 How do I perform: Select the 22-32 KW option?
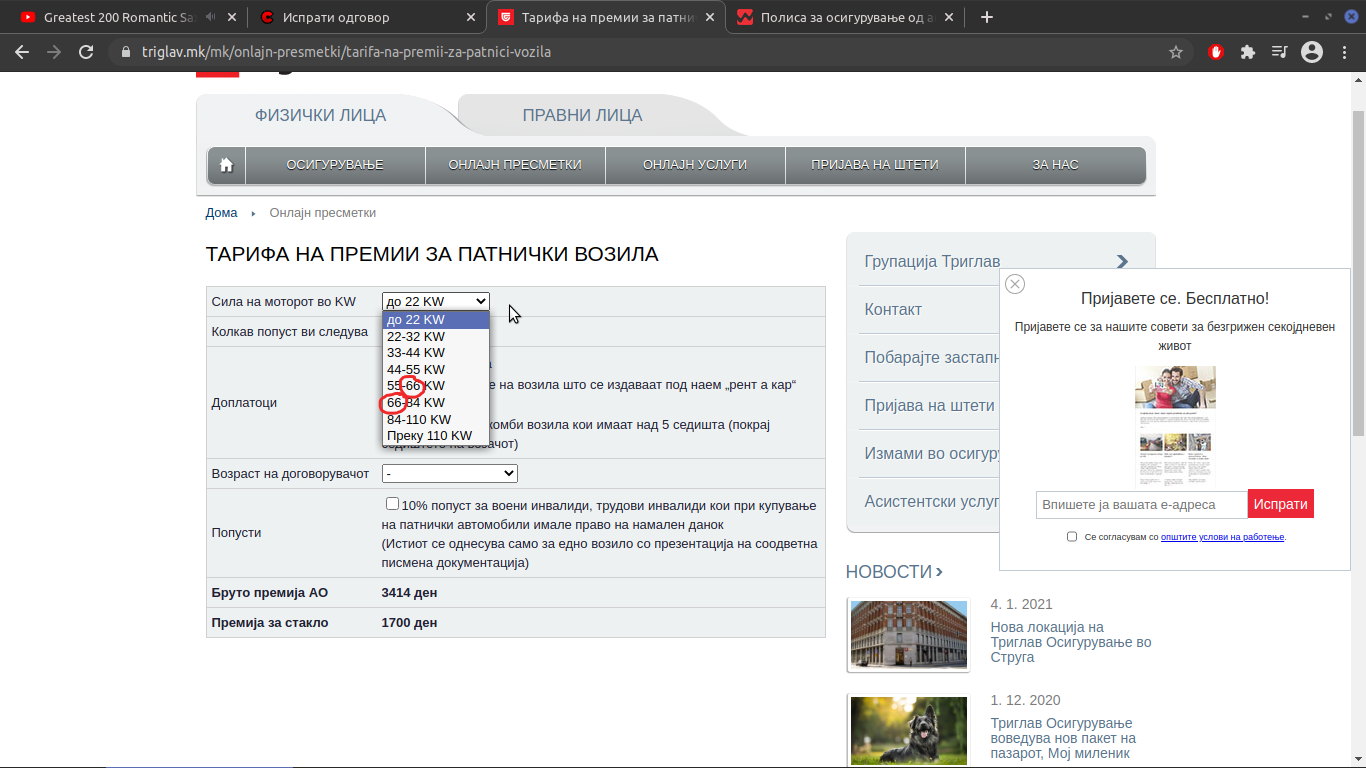tap(436, 337)
